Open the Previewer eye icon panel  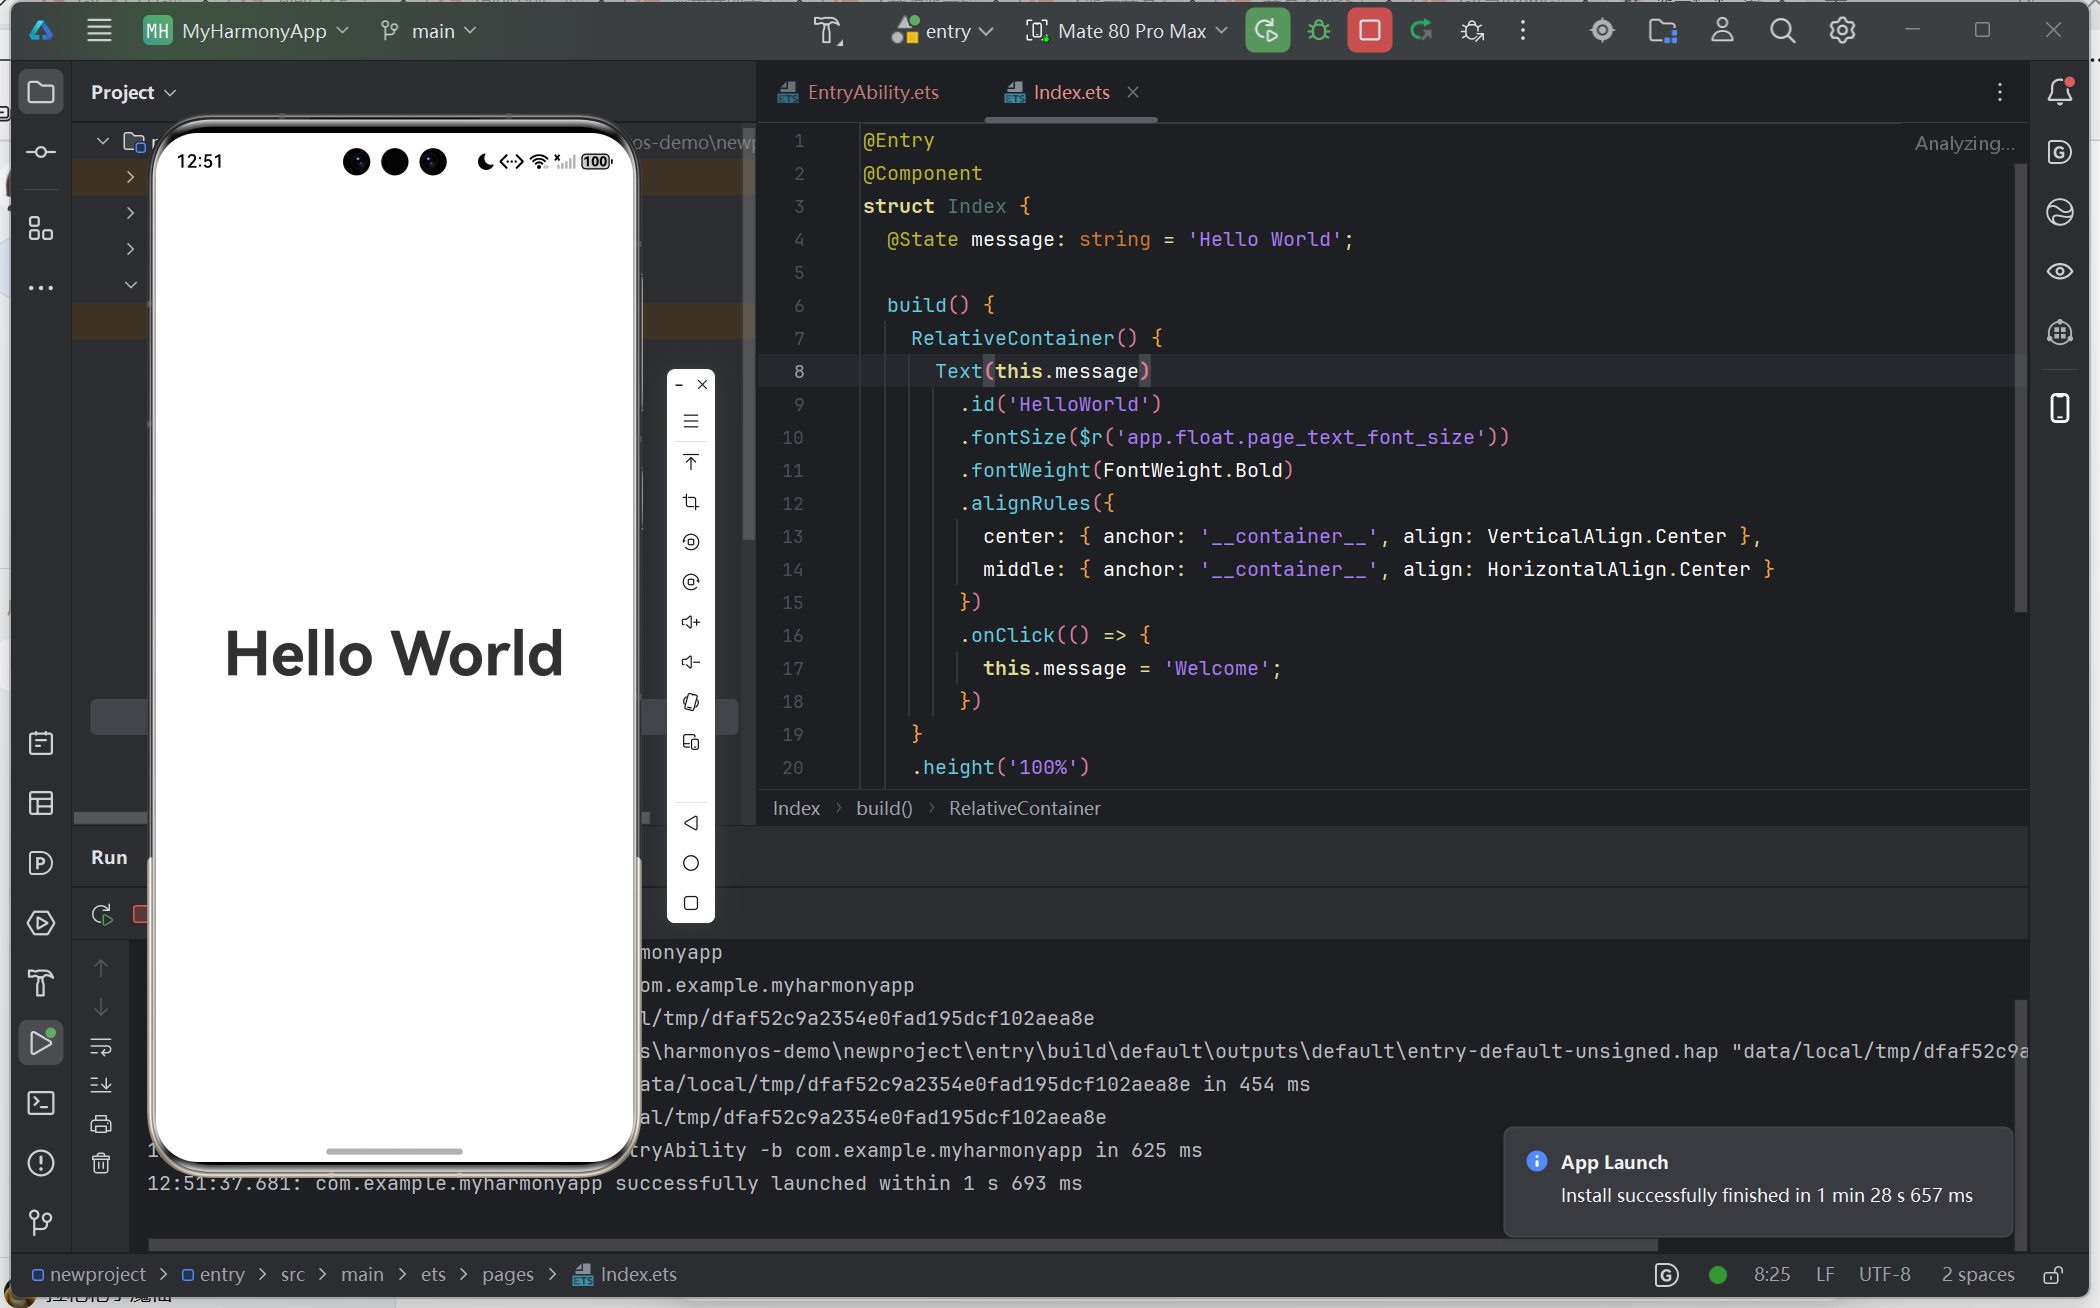point(2059,271)
